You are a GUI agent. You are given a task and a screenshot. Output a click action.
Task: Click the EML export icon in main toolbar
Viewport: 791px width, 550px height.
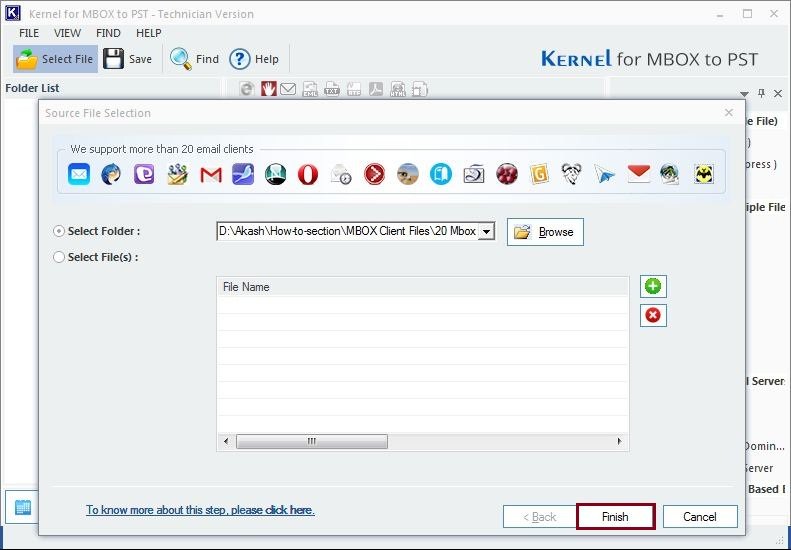coord(310,89)
